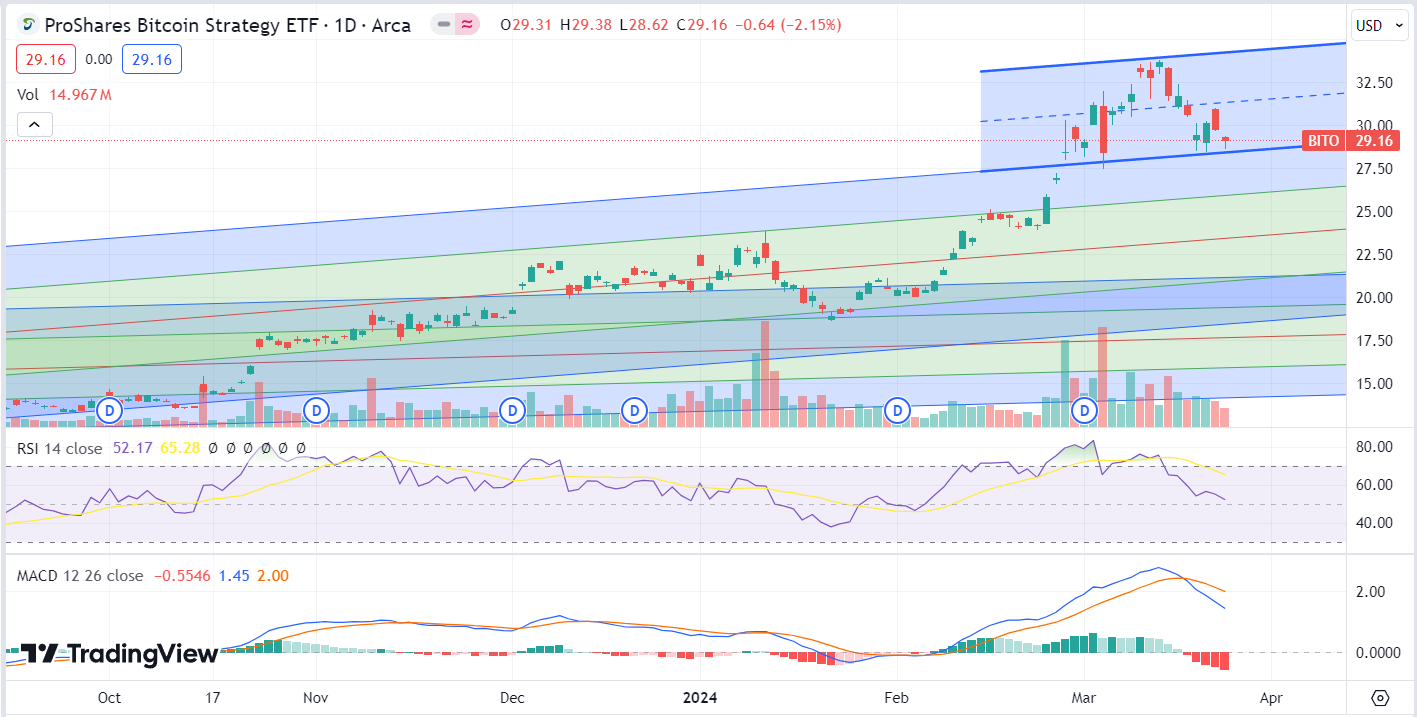Click the 17 label on the time axis

(x=211, y=697)
